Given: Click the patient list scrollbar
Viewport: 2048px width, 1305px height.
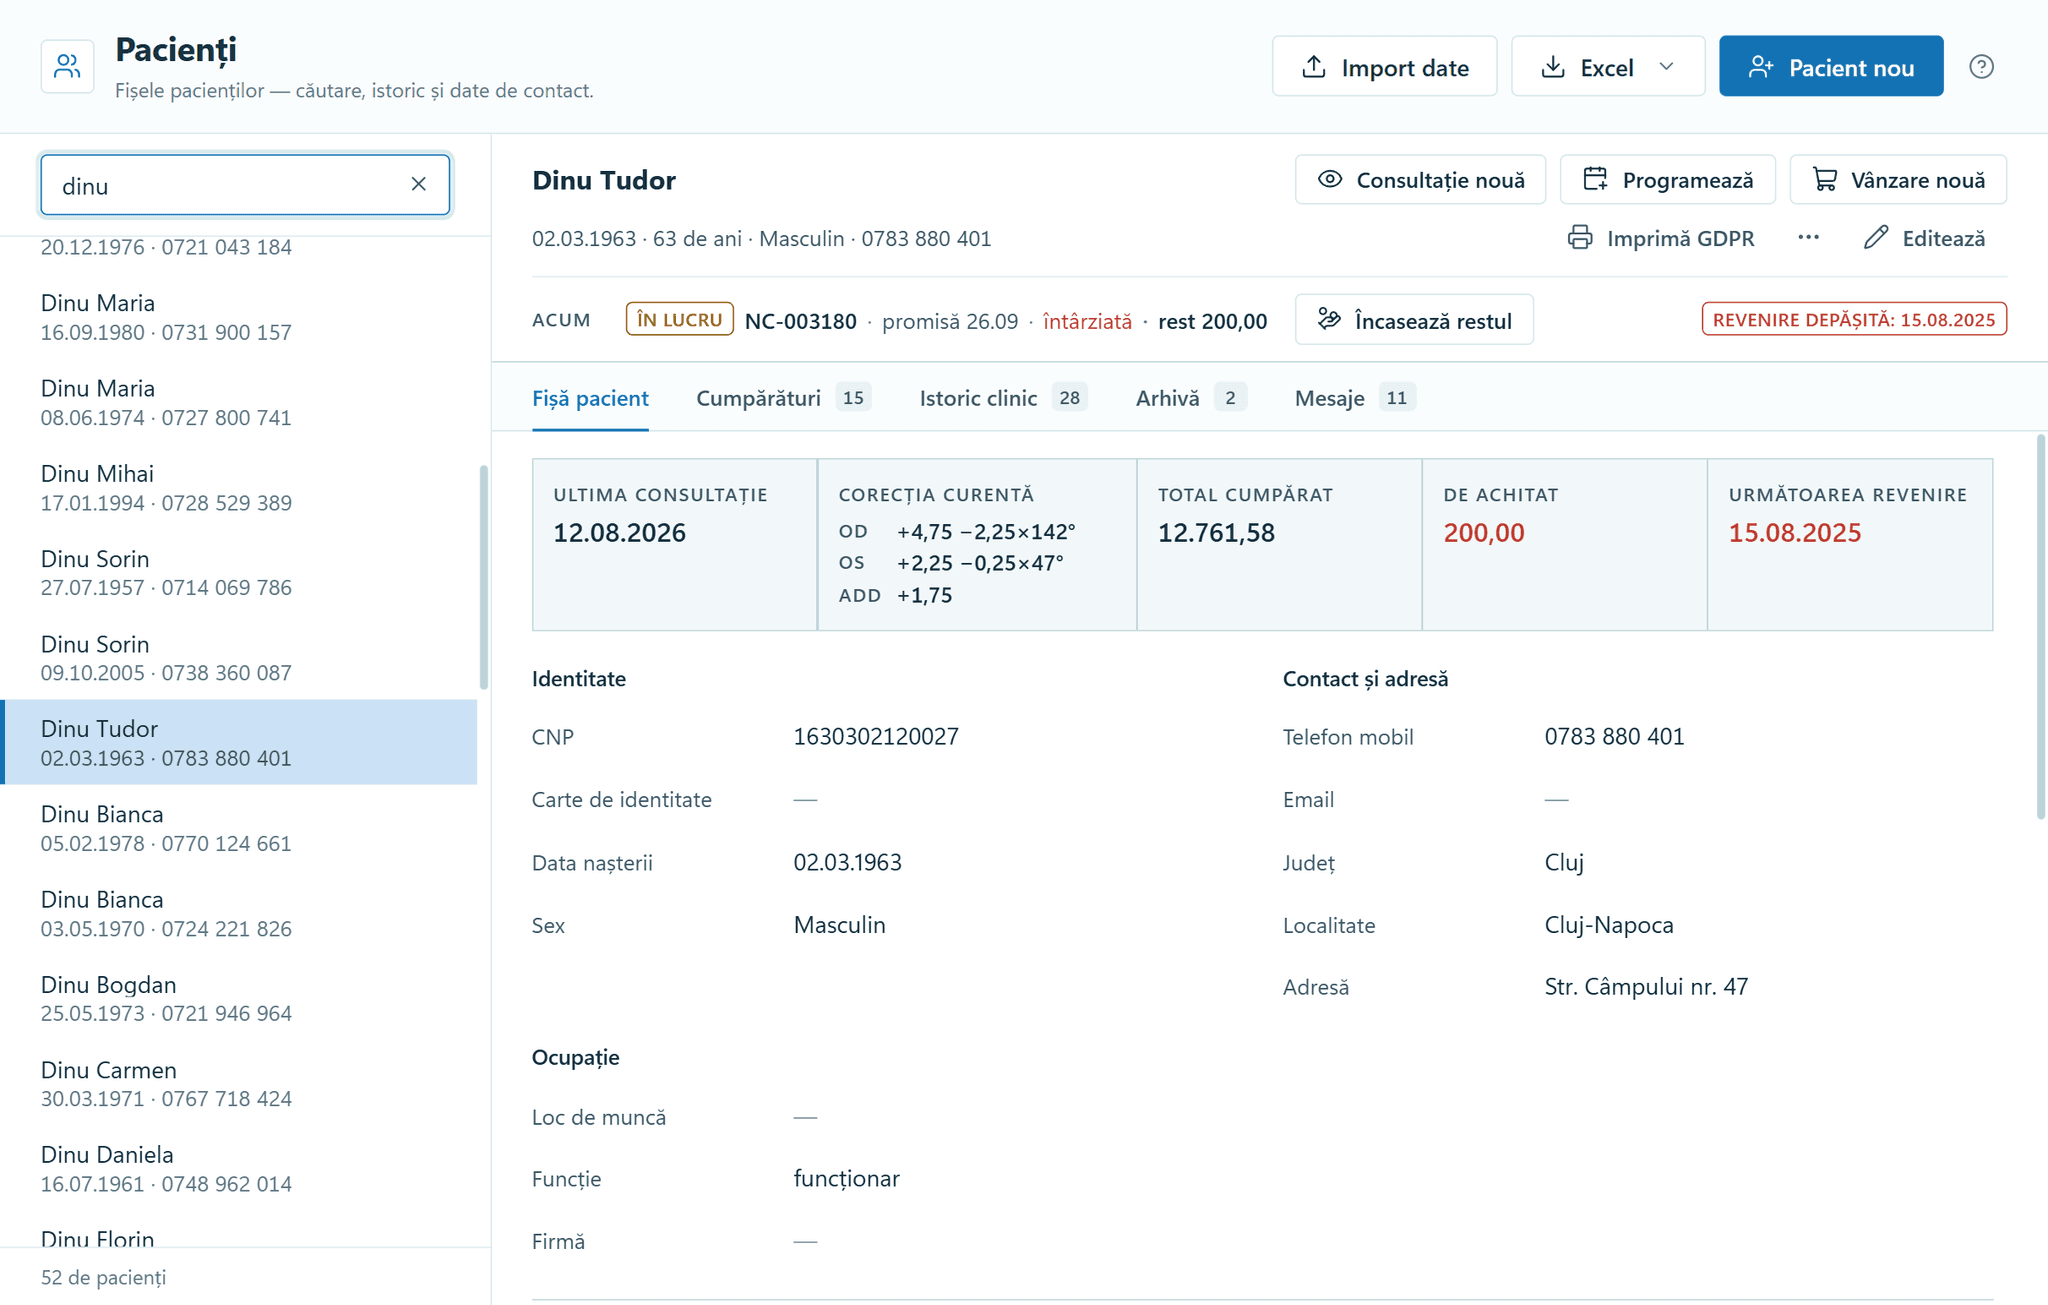Looking at the screenshot, I should (484, 577).
